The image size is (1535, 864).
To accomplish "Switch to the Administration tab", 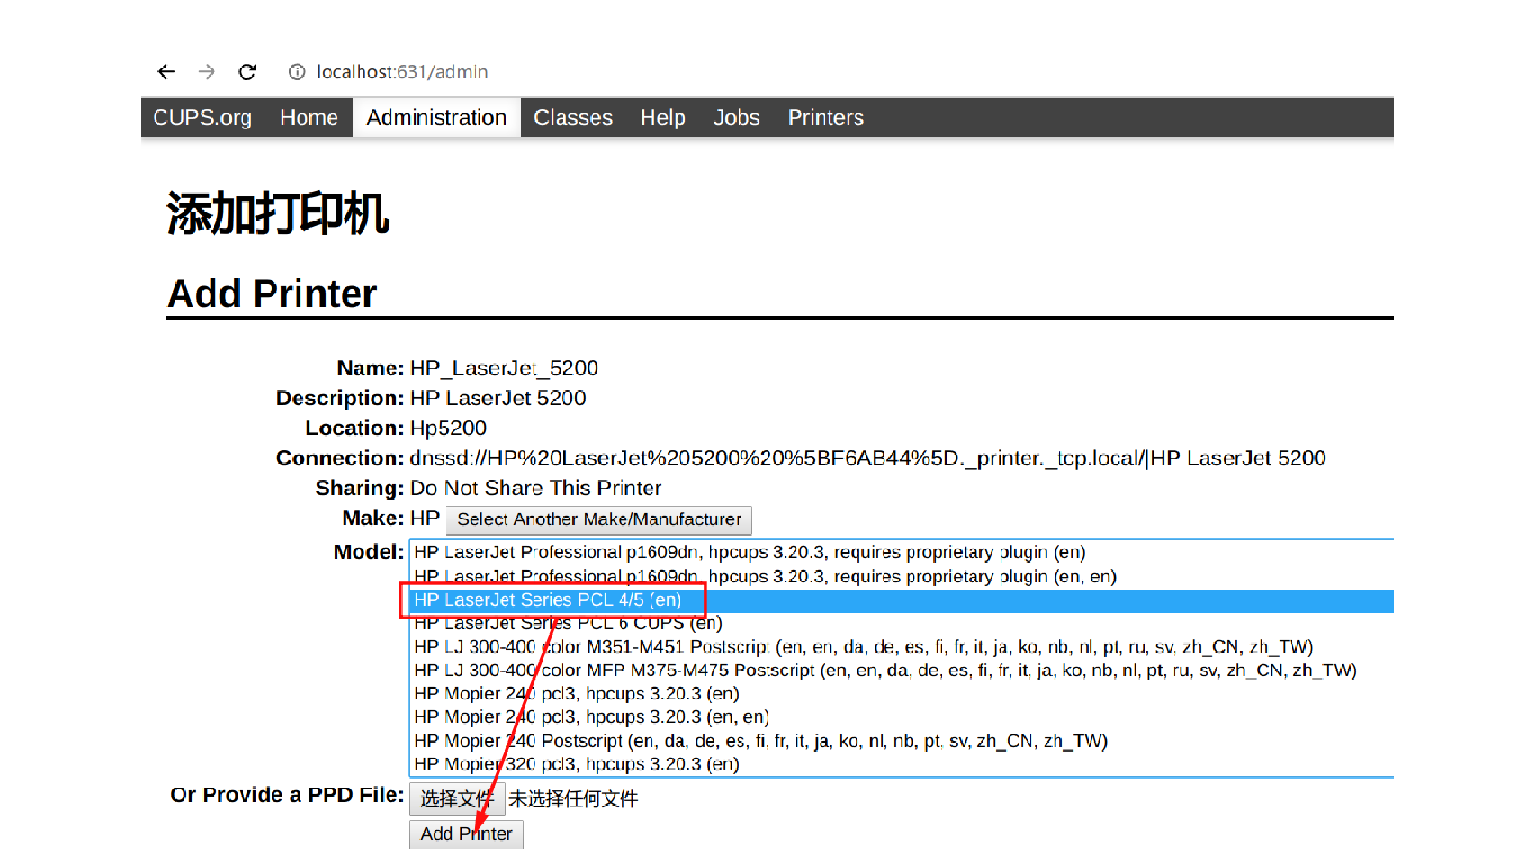I will coord(436,118).
